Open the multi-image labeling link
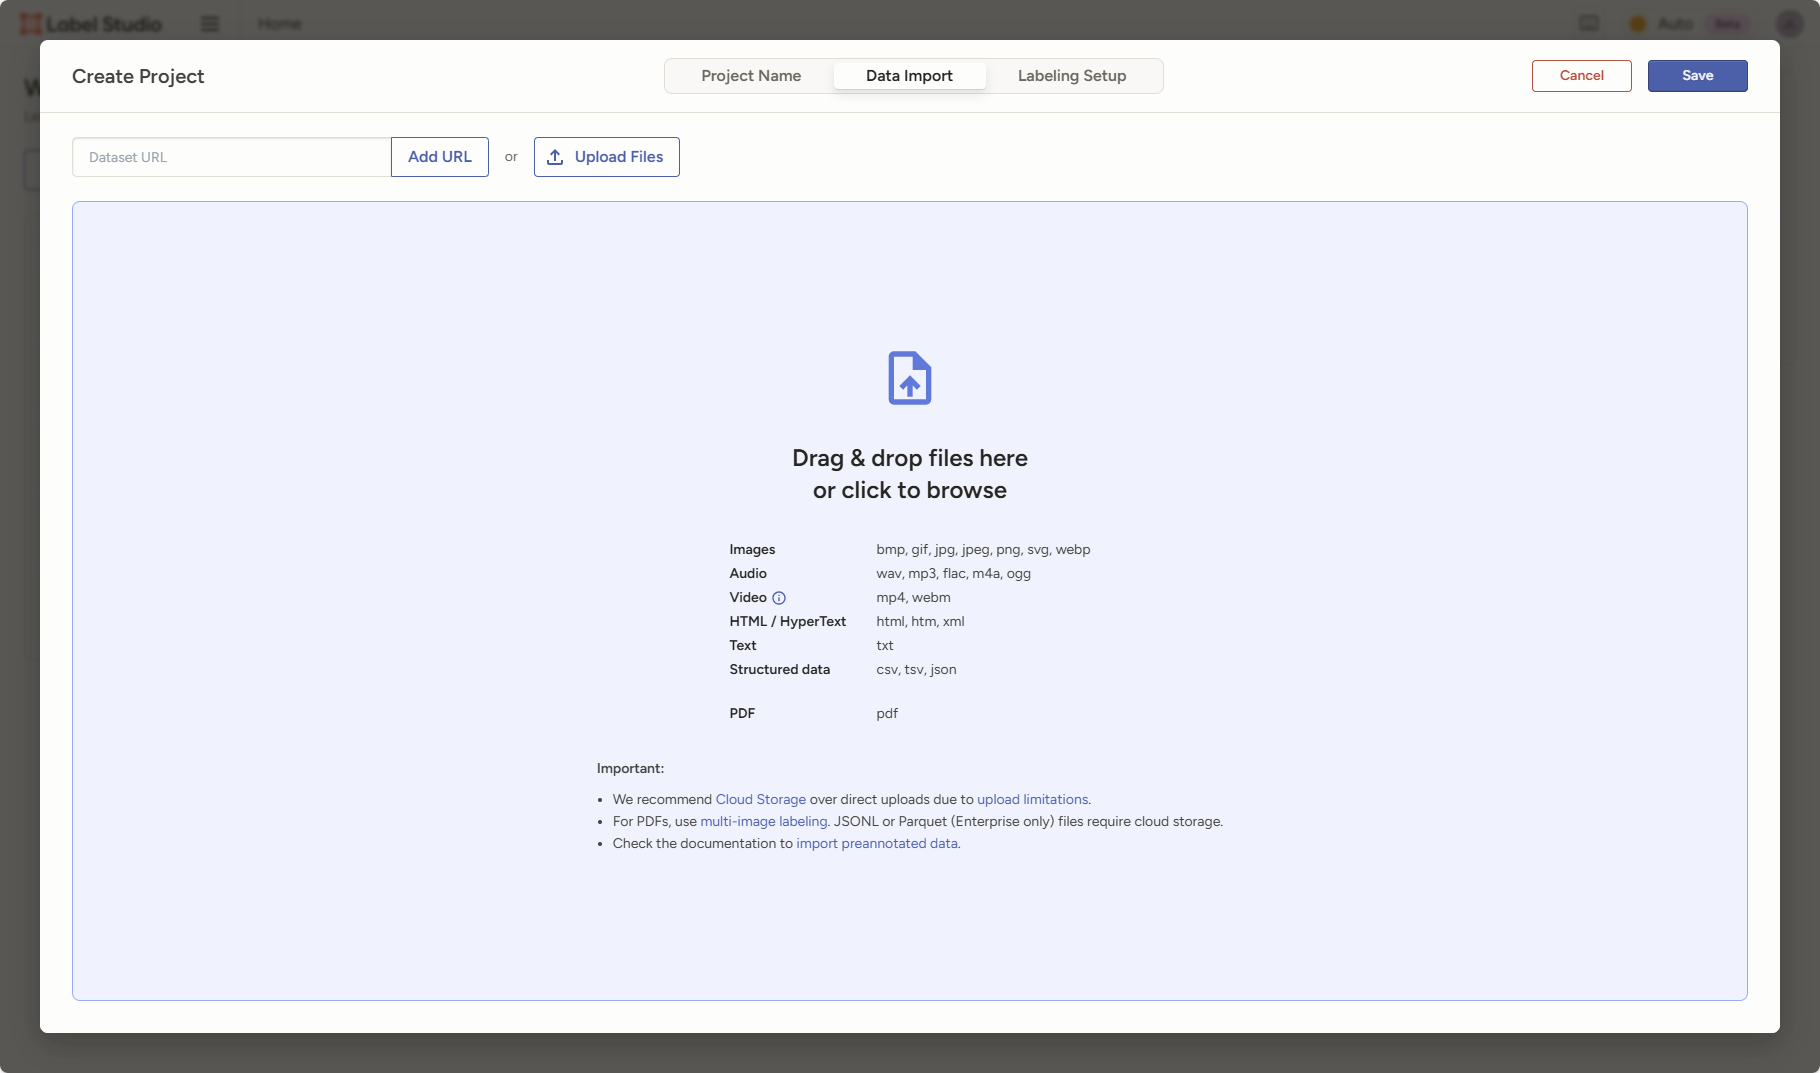This screenshot has width=1820, height=1073. (764, 822)
